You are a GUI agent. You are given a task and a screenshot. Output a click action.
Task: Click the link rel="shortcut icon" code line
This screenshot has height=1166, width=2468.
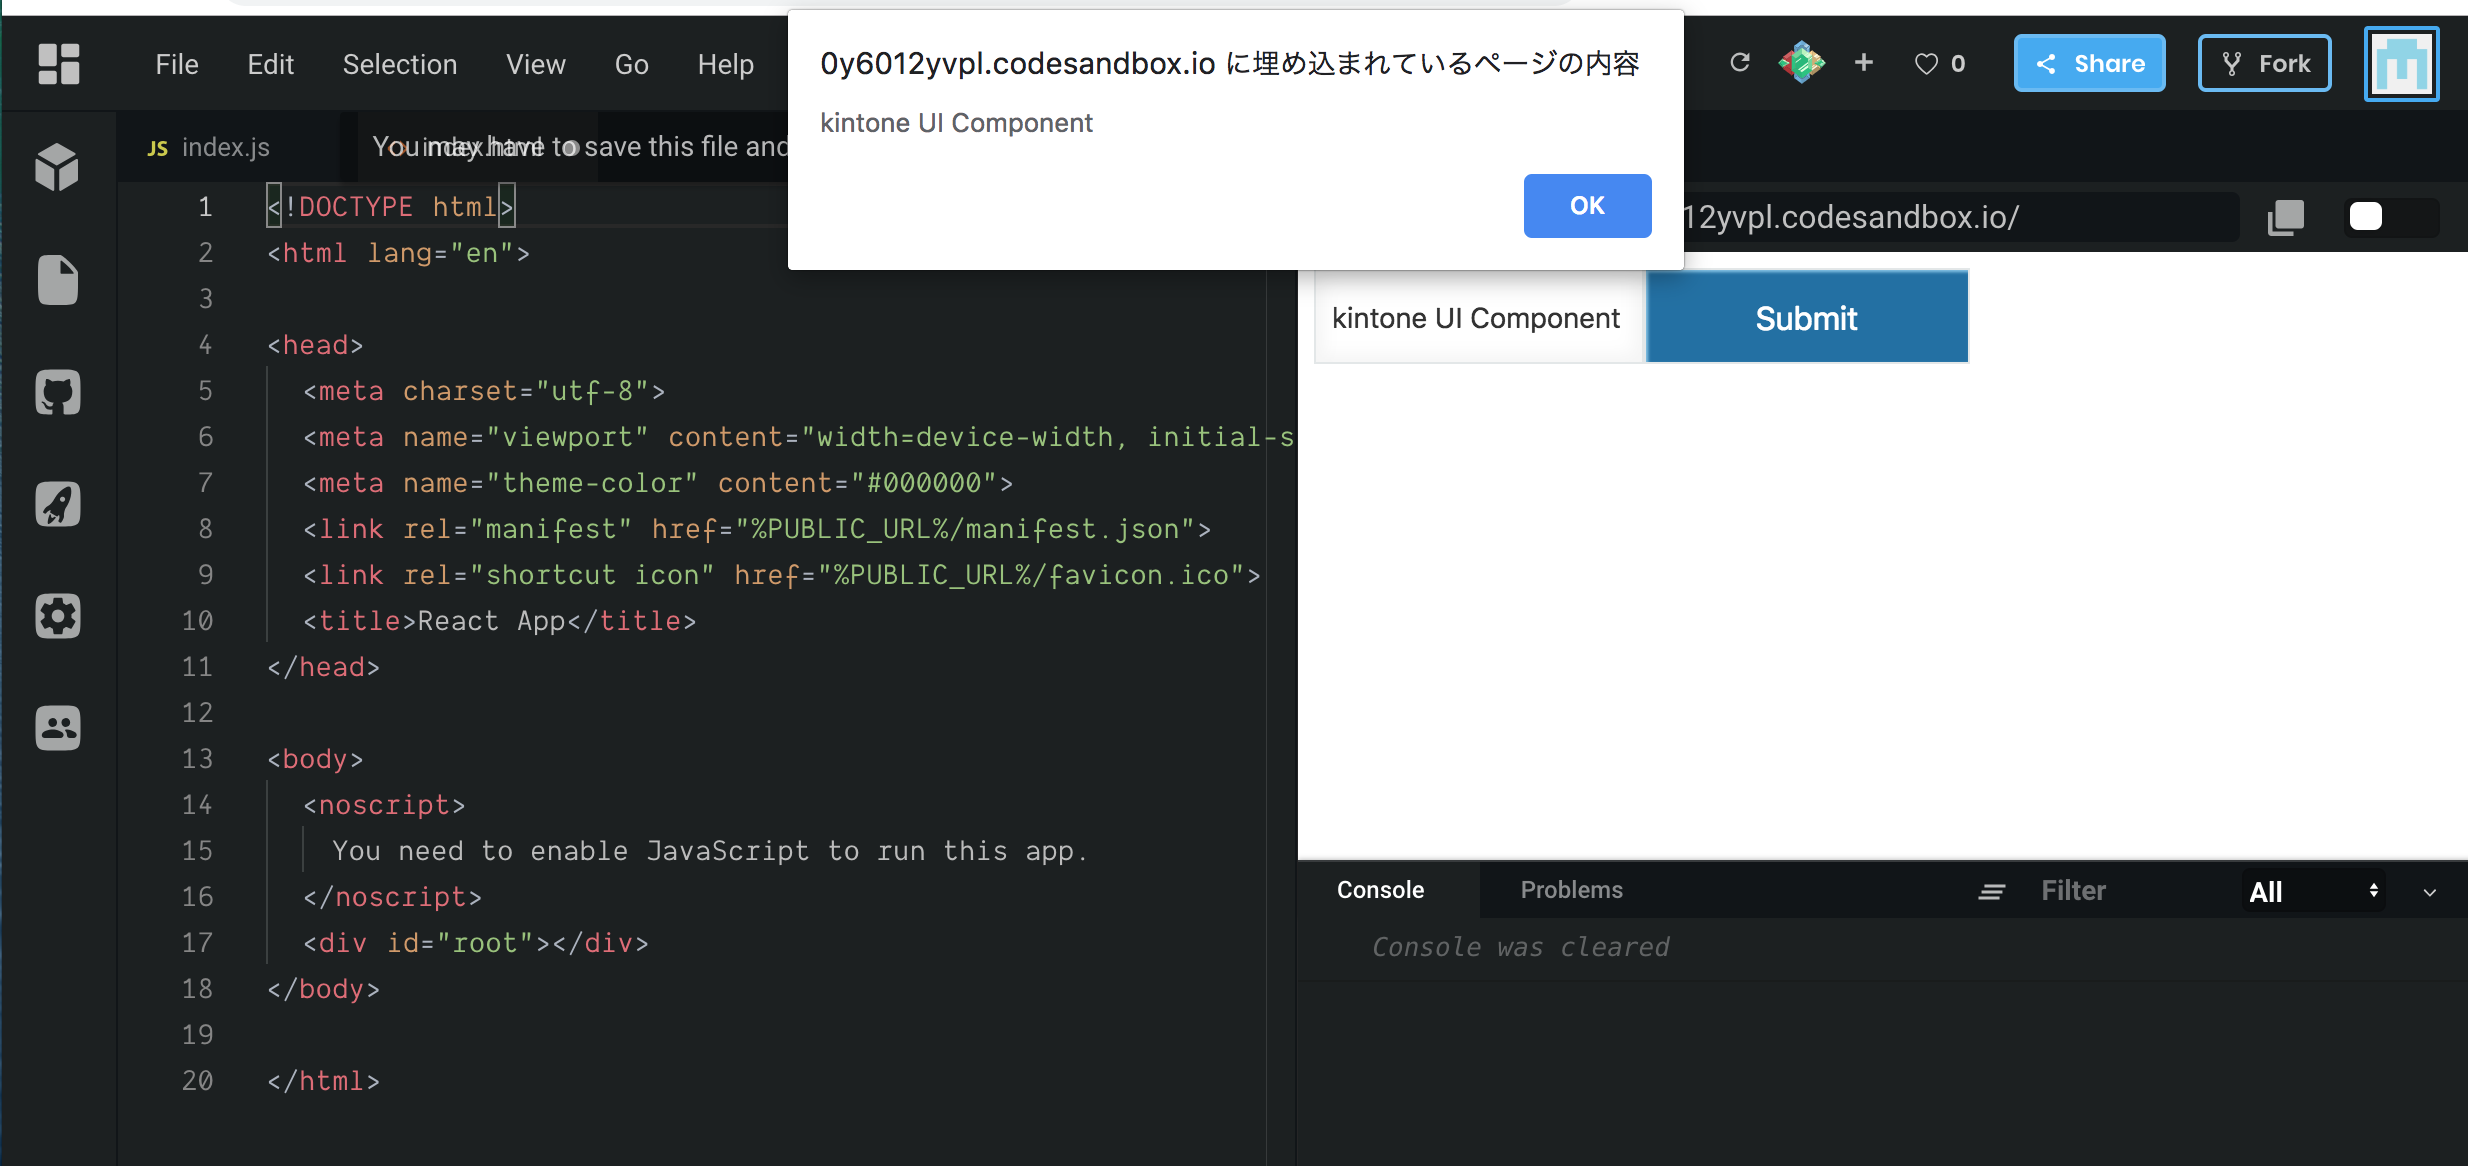pyautogui.click(x=782, y=575)
